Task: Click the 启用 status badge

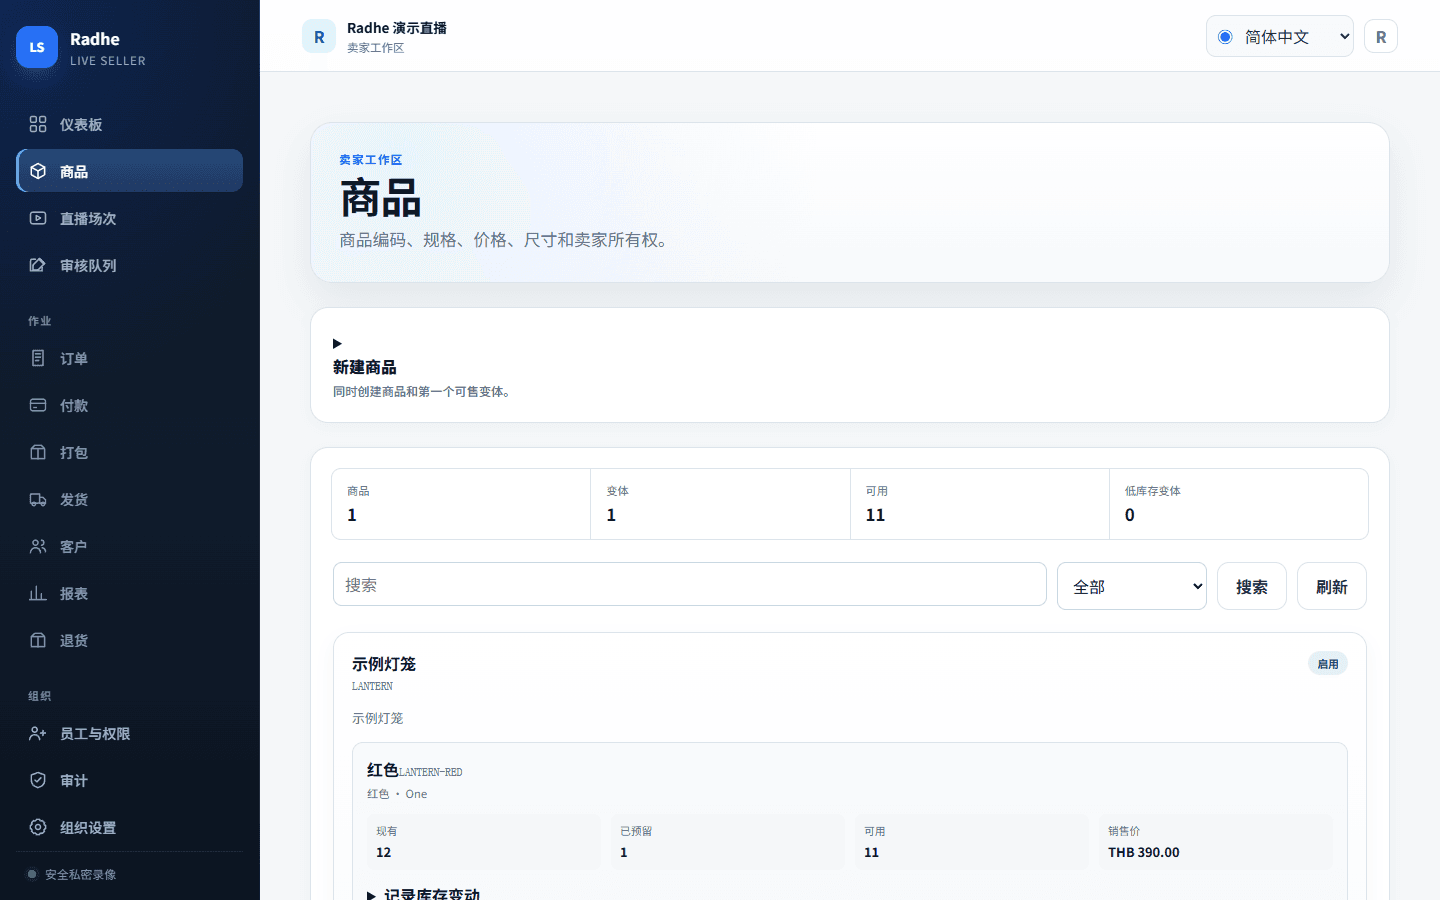Action: tap(1328, 664)
